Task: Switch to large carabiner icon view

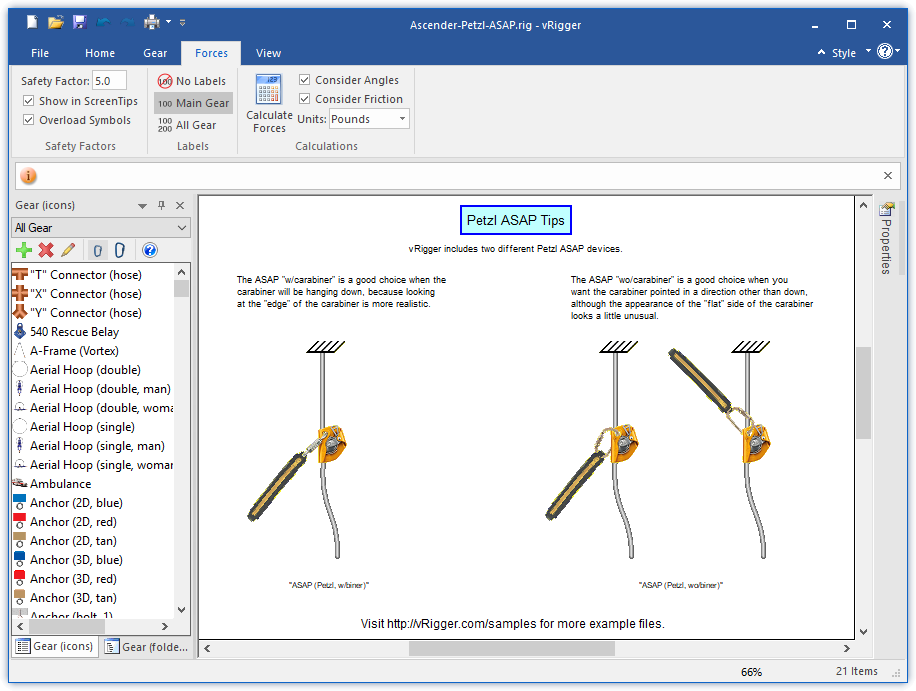Action: [x=119, y=250]
